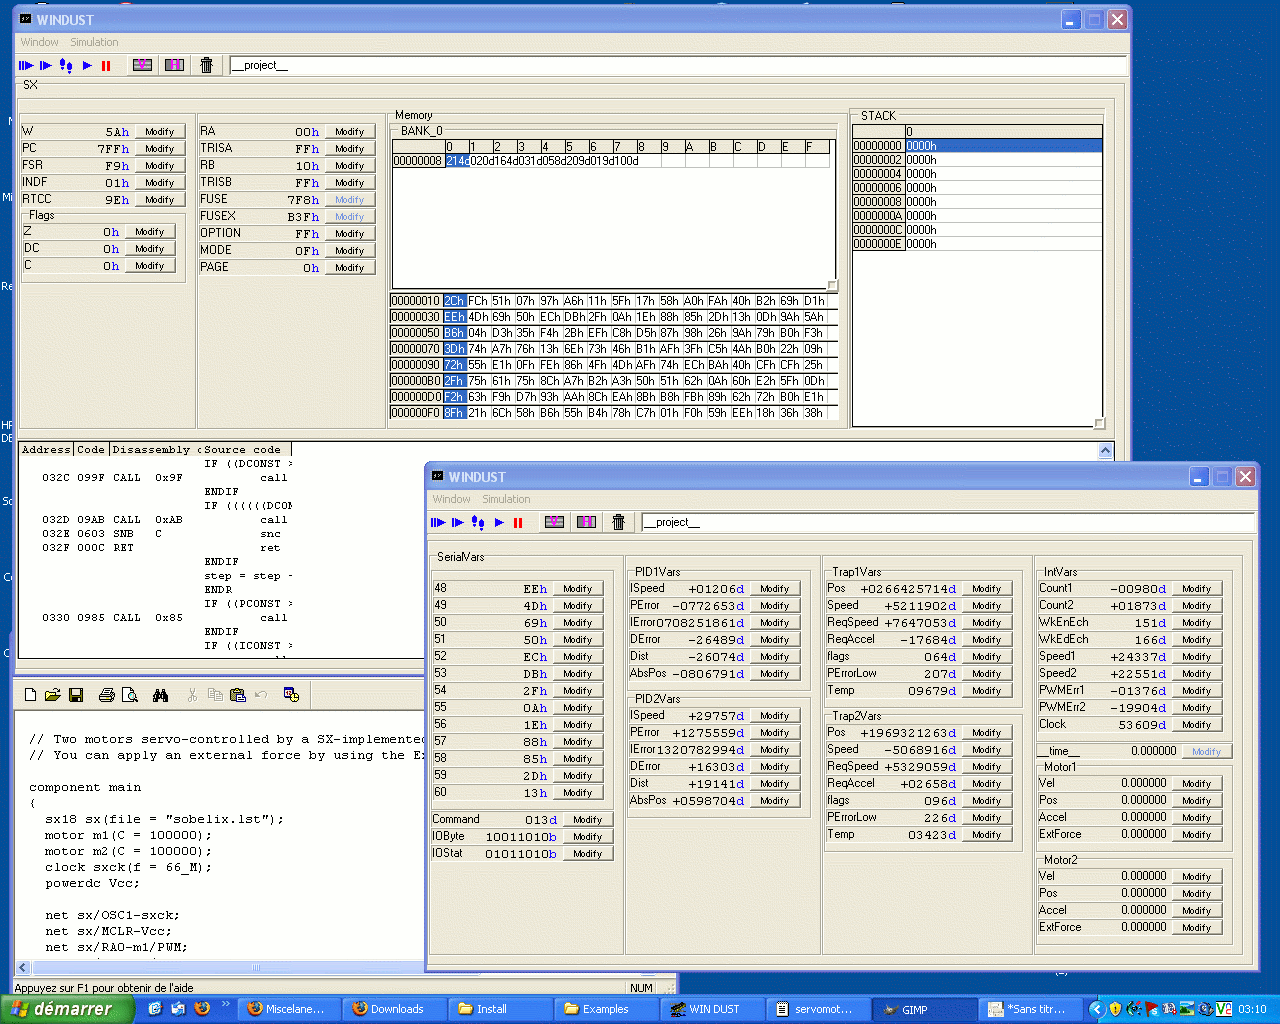1280x1024 pixels.
Task: Click the save floppy disk icon in the editor toolbar
Action: click(x=76, y=695)
